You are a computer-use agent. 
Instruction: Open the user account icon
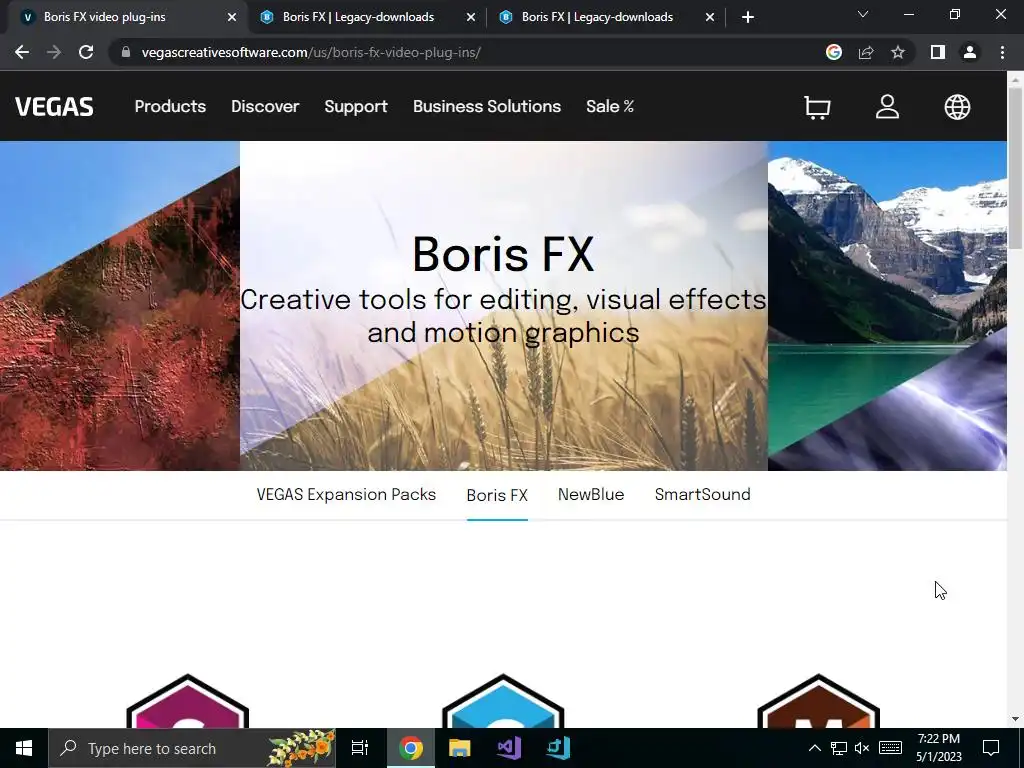pyautogui.click(x=887, y=107)
